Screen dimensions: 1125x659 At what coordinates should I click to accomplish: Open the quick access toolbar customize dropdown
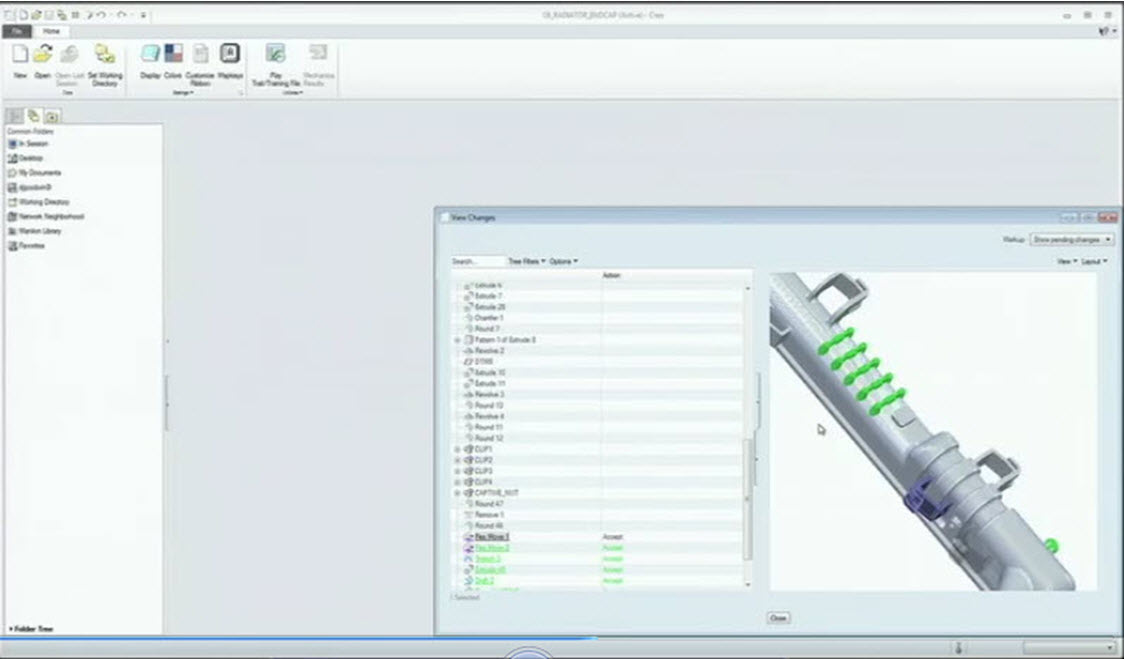143,14
